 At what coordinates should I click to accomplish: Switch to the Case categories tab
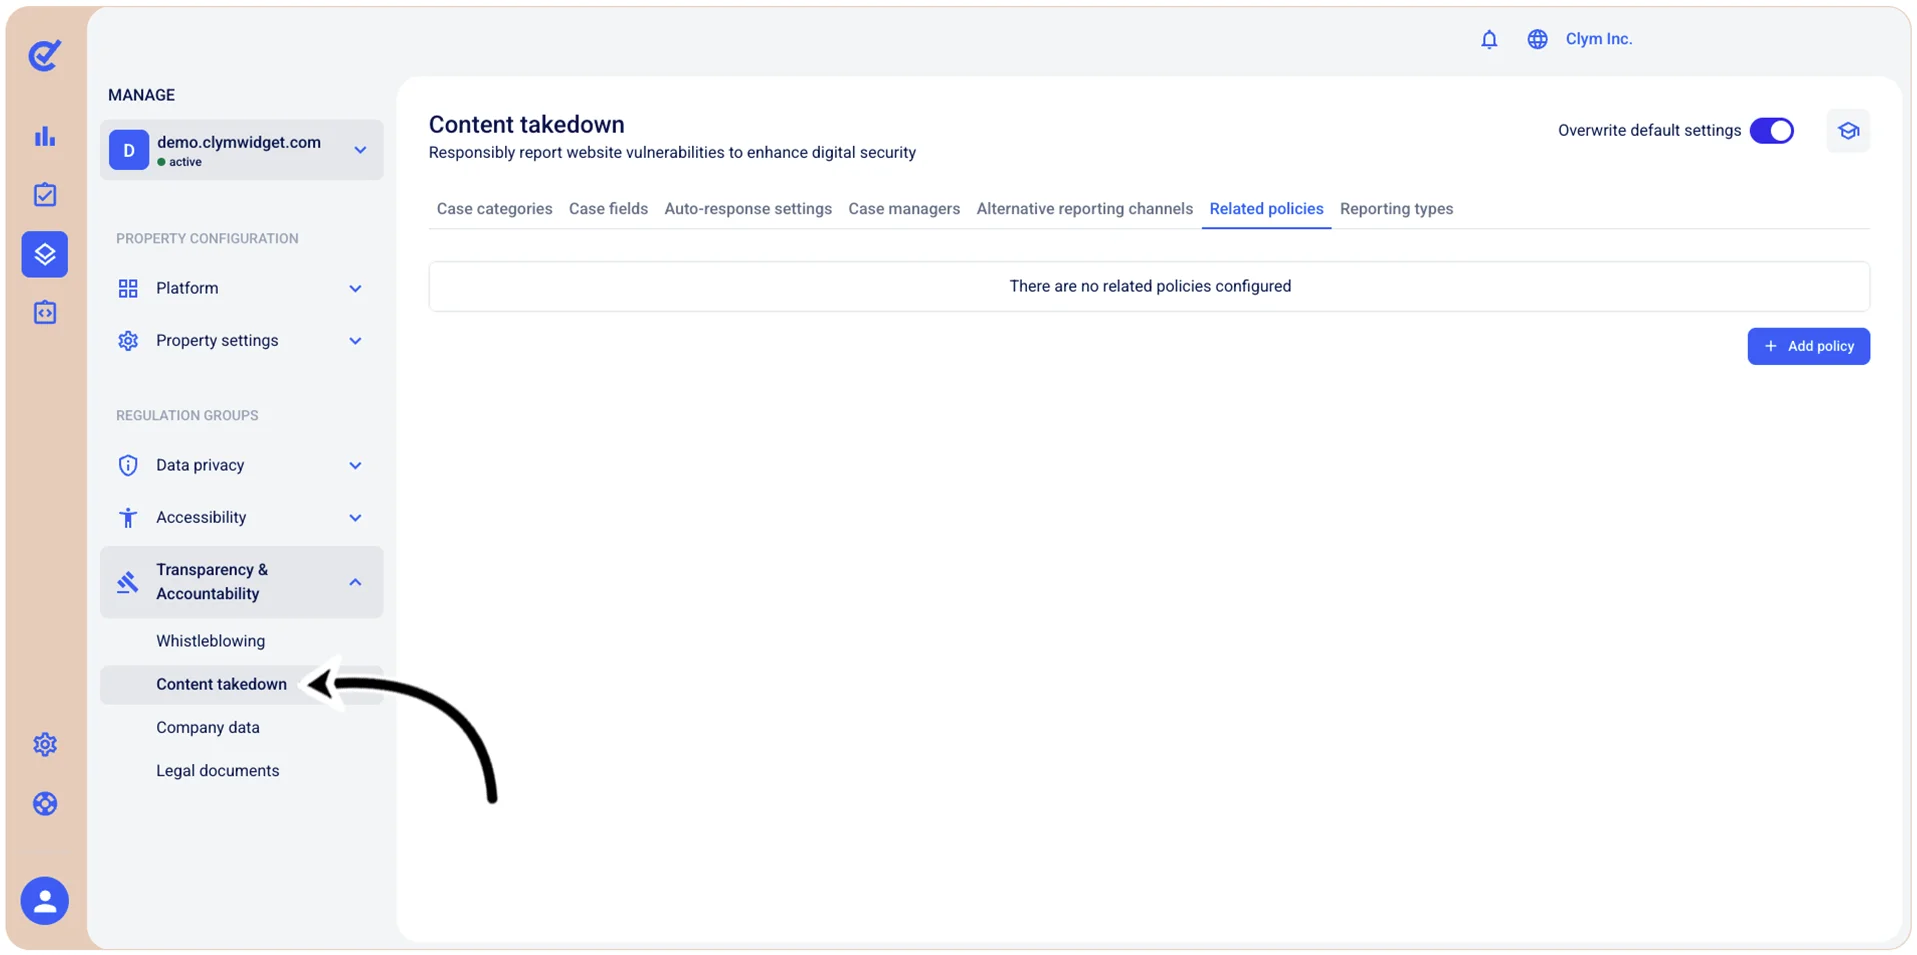click(494, 209)
